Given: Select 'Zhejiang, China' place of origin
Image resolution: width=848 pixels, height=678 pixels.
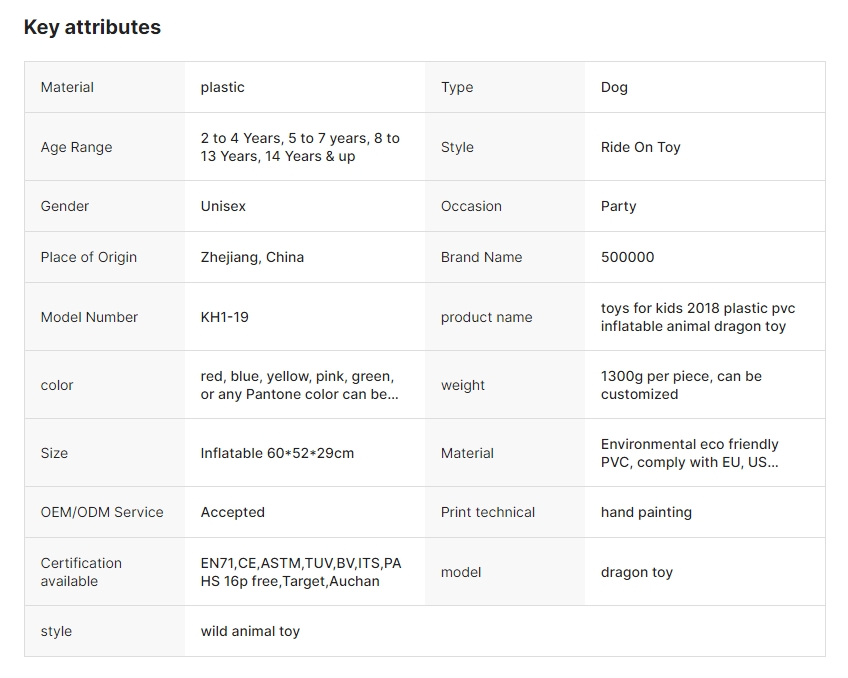Looking at the screenshot, I should 252,257.
